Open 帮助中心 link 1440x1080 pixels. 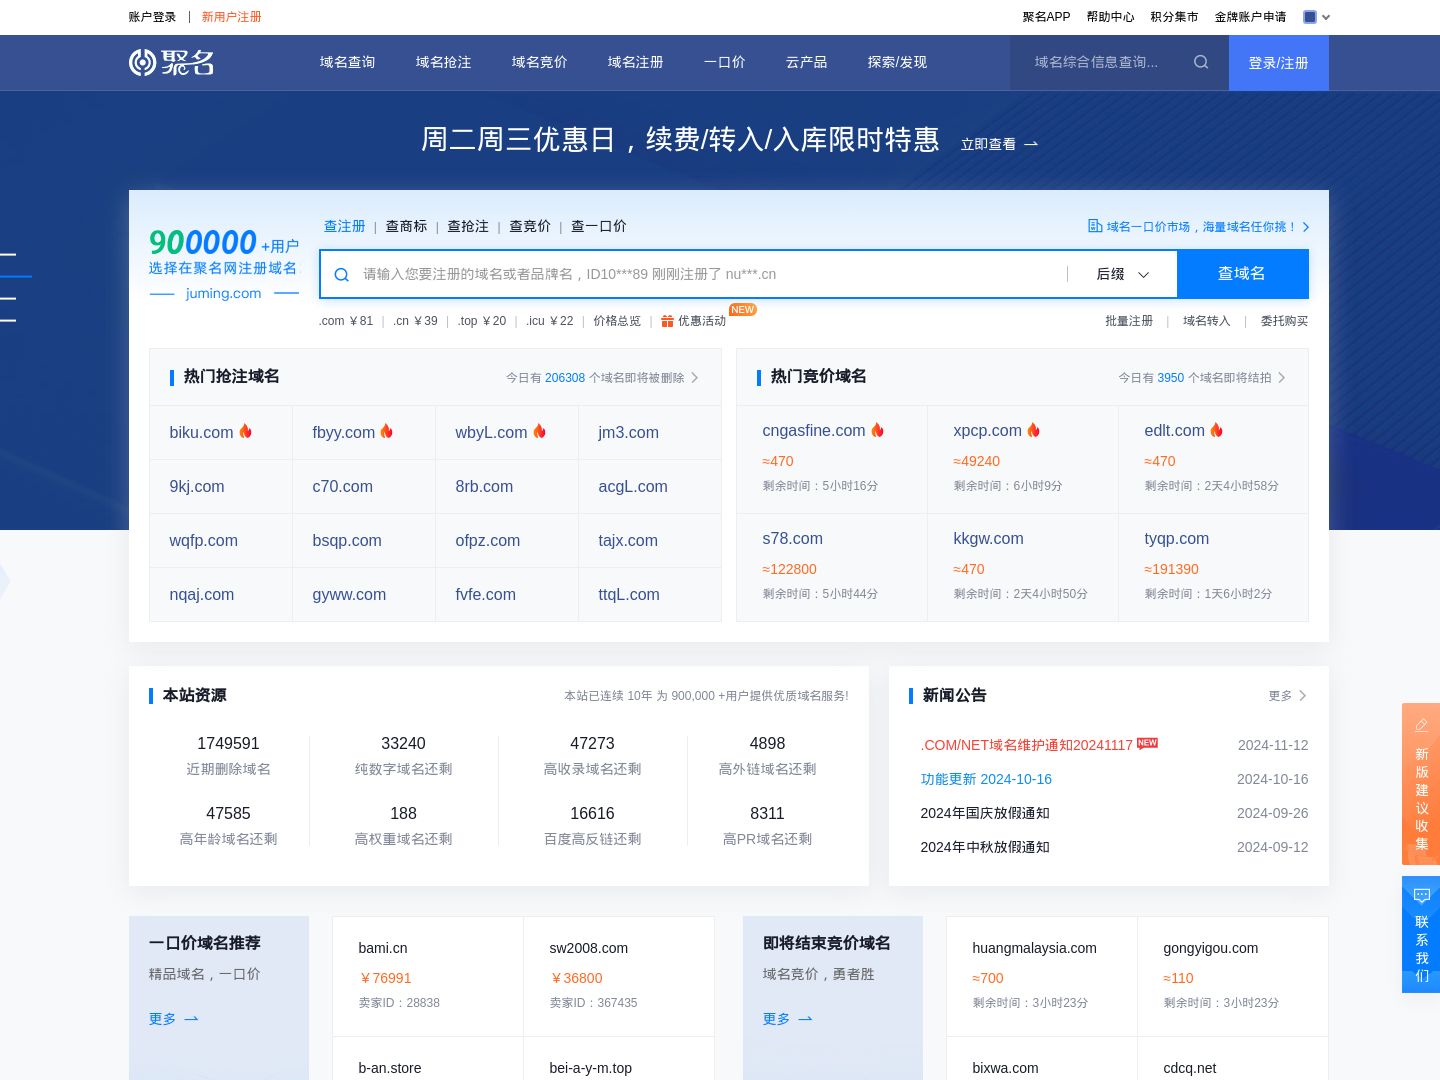1110,17
